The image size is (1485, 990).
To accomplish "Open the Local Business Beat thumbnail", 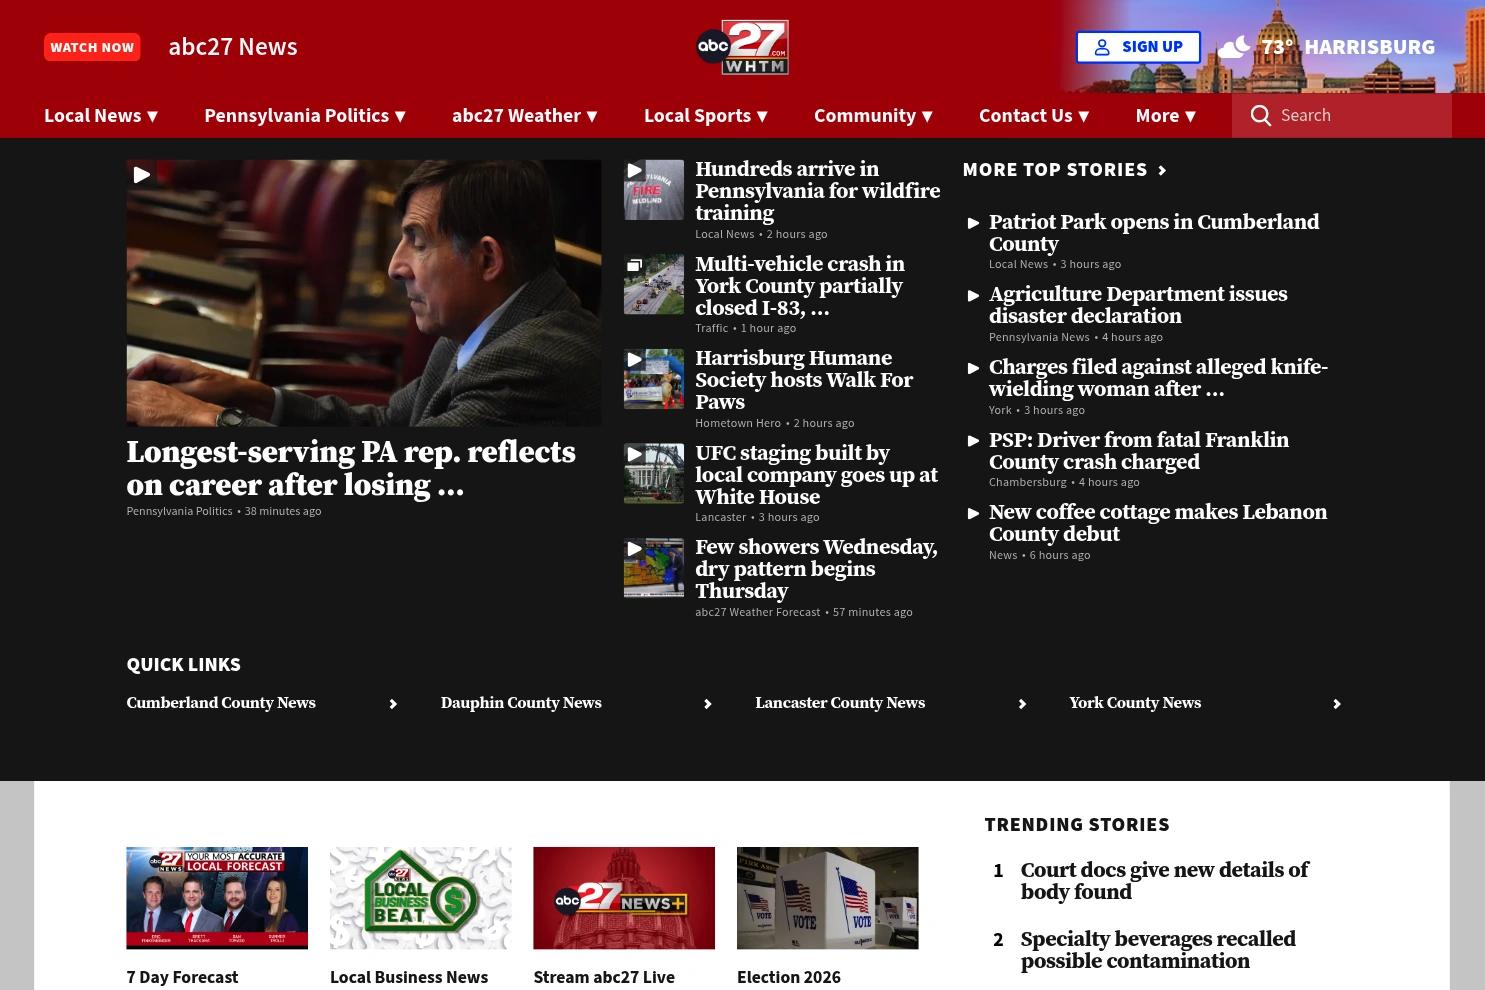I will [x=420, y=898].
